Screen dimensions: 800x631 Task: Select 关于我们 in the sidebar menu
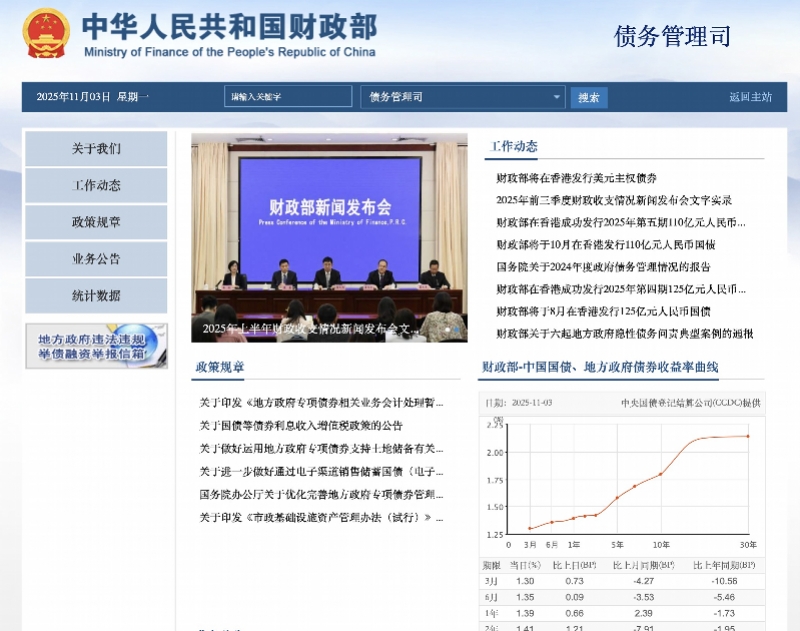96,148
